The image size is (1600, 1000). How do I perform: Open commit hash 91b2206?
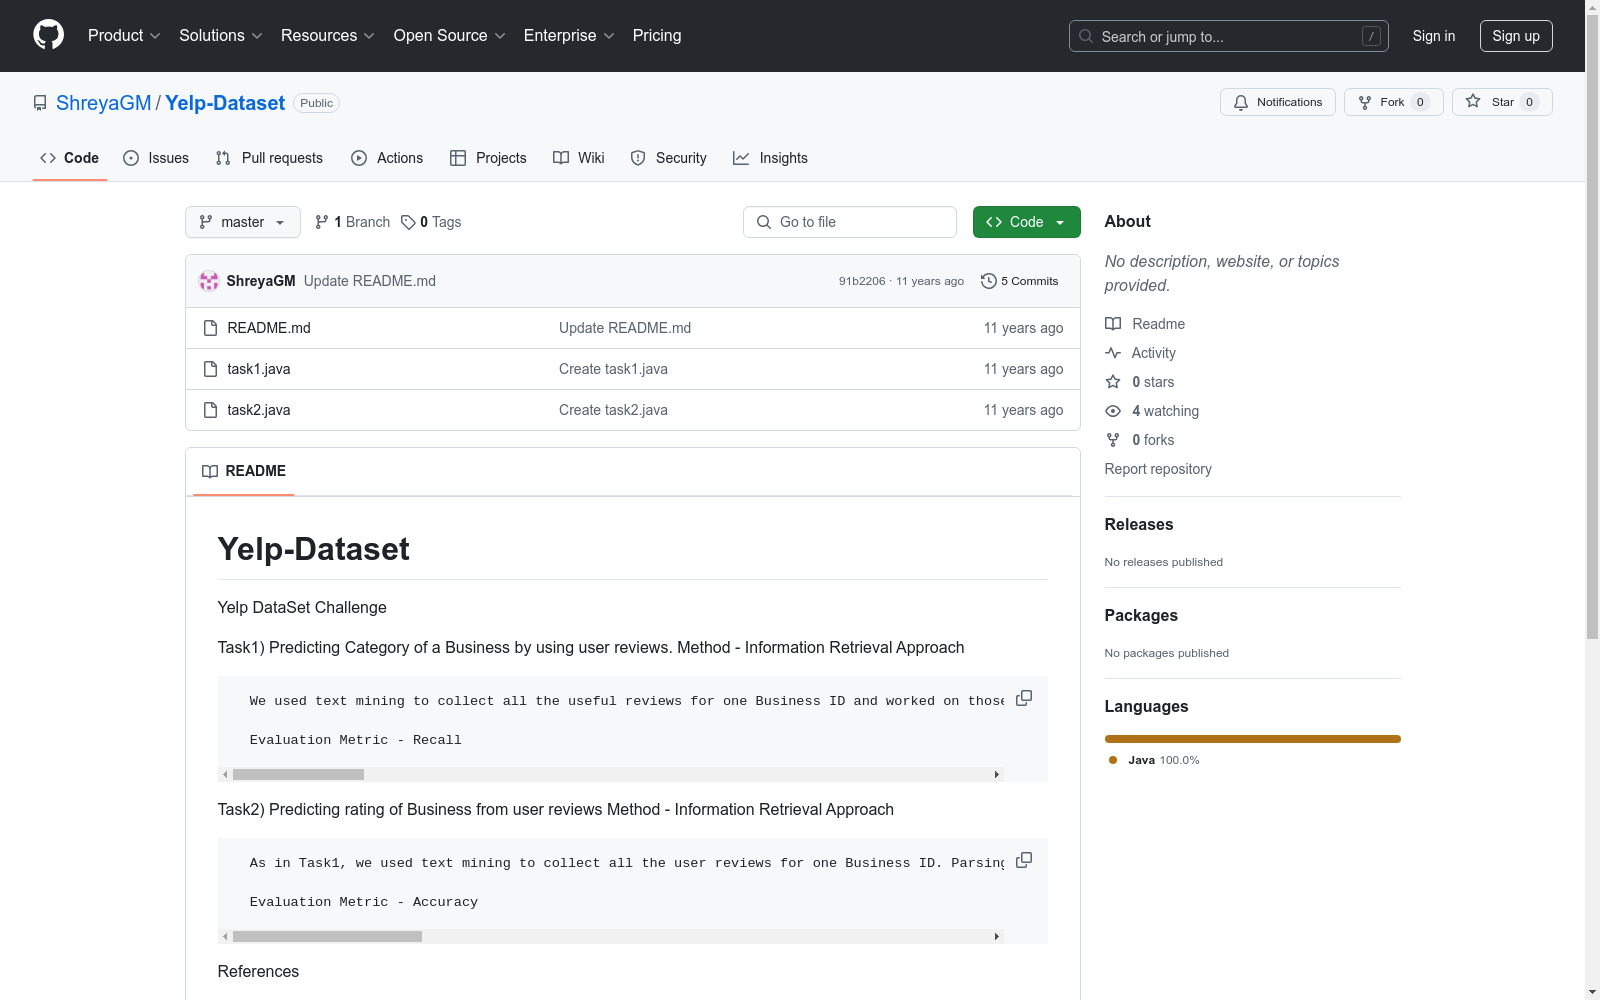click(x=862, y=281)
